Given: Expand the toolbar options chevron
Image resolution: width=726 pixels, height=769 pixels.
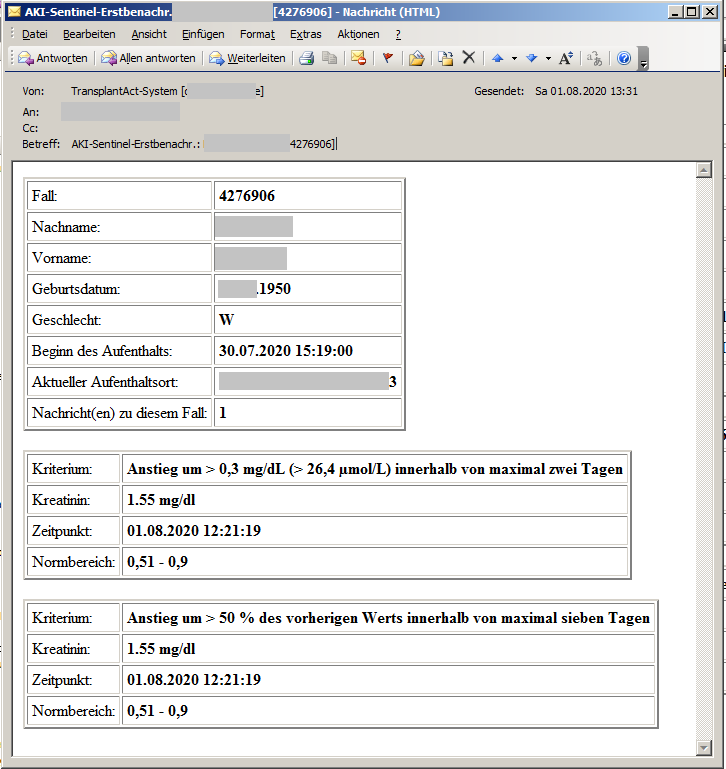Looking at the screenshot, I should (x=644, y=59).
